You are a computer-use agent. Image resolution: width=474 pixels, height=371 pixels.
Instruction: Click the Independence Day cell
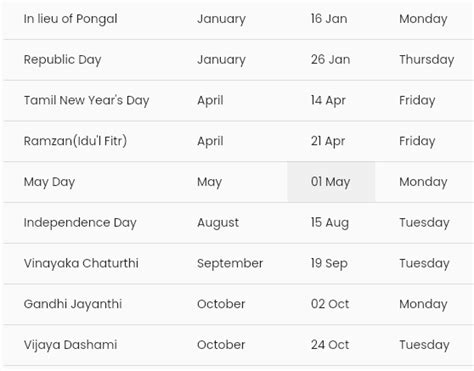[x=80, y=223]
